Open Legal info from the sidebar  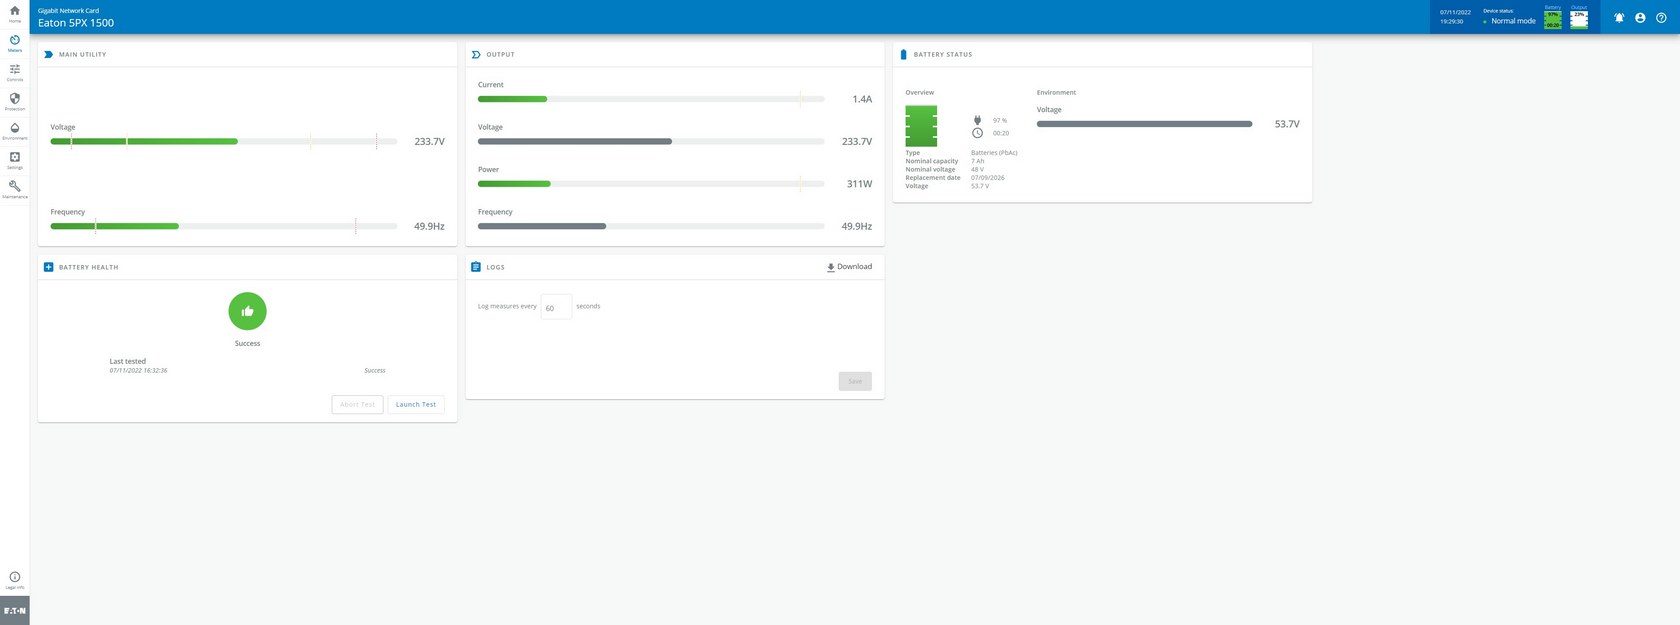(x=15, y=580)
